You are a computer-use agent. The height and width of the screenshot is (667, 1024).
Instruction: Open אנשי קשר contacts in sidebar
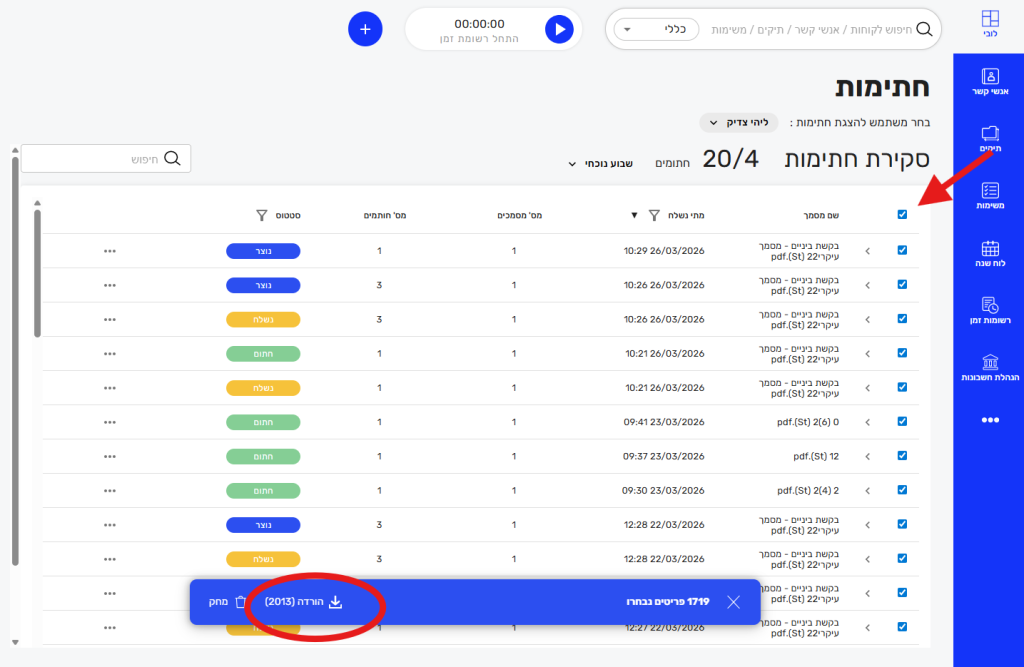(x=989, y=82)
